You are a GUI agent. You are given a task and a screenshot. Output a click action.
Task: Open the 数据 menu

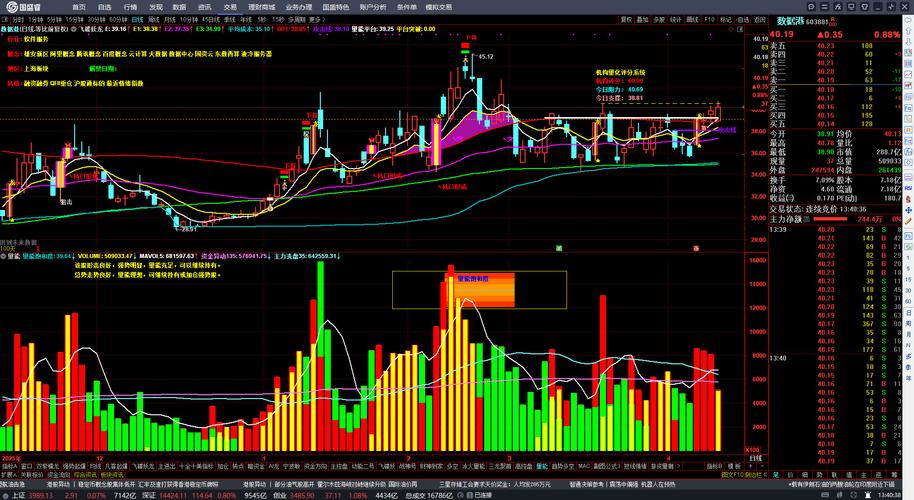180,7
